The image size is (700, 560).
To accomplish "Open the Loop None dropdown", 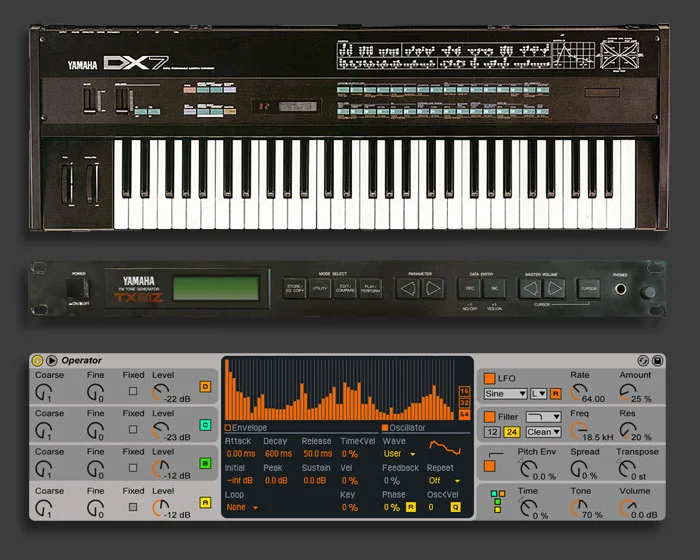I will click(242, 507).
